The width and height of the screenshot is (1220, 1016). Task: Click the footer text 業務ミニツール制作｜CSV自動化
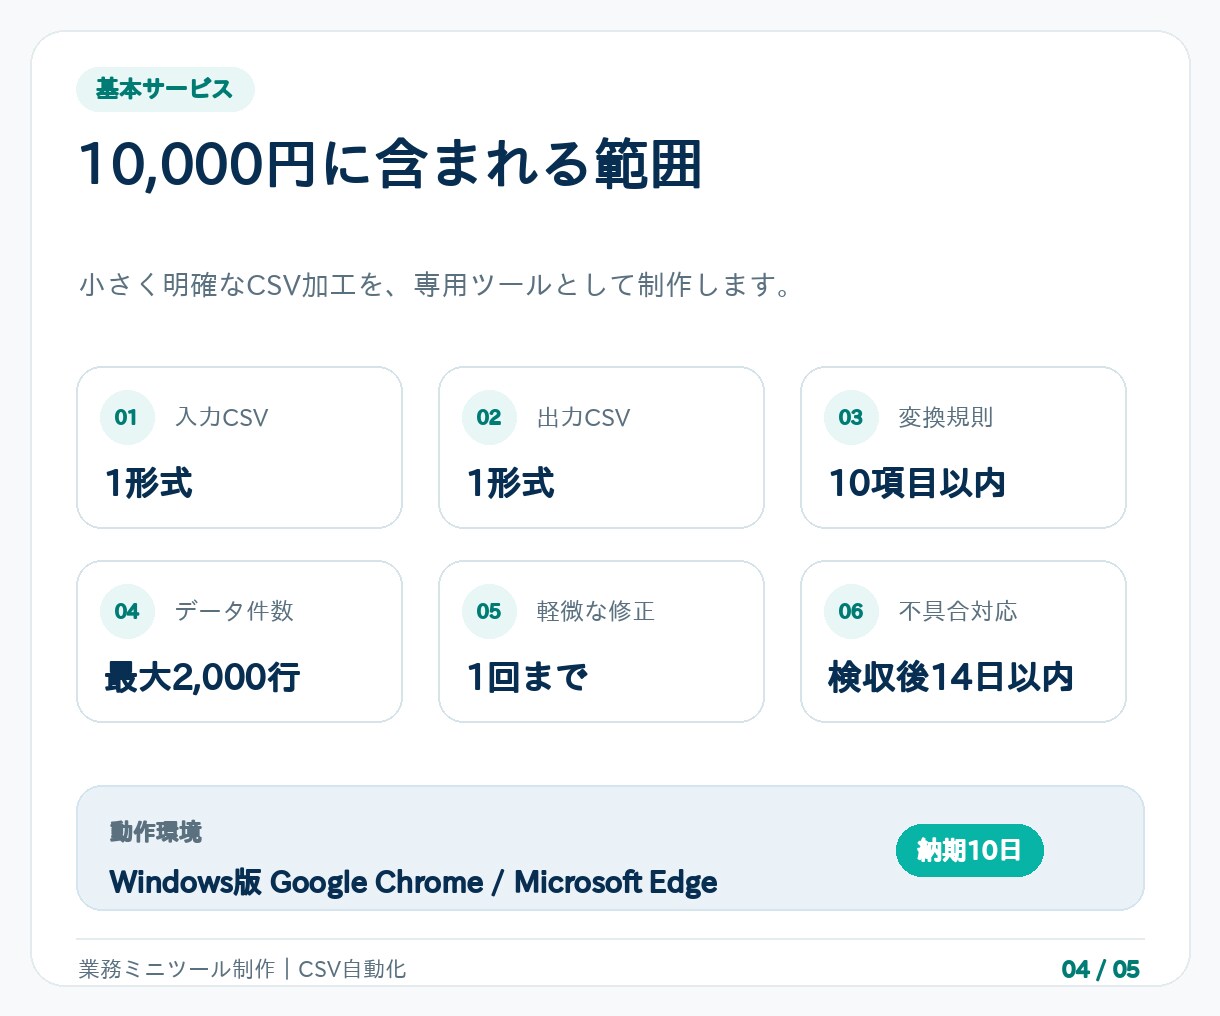coord(243,969)
